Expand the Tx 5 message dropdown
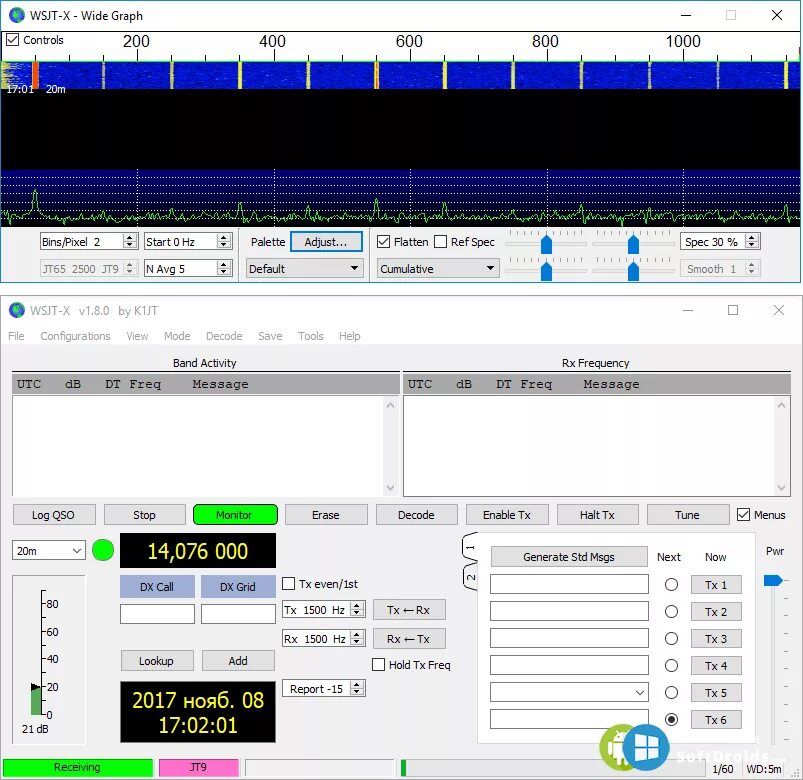 [x=640, y=693]
